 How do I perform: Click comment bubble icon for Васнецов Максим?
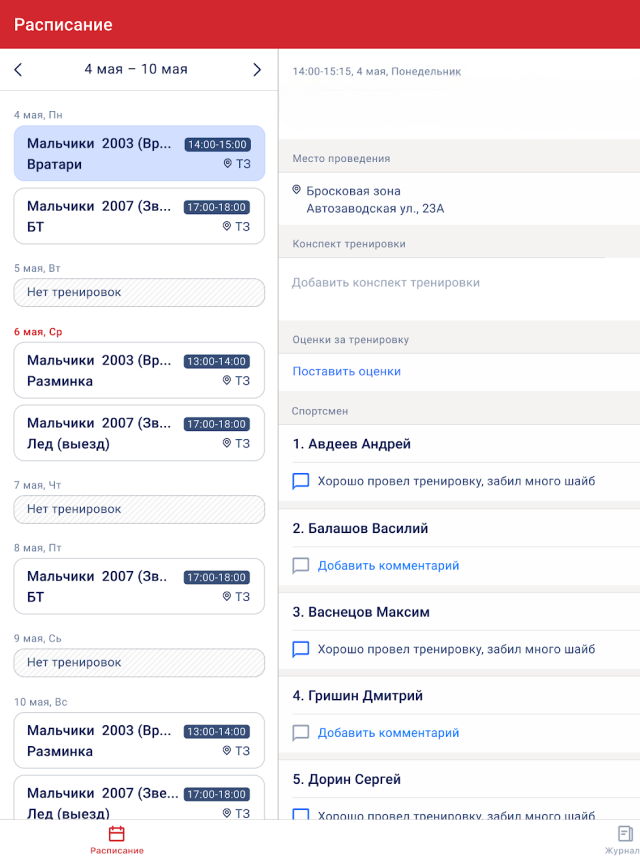pos(301,649)
